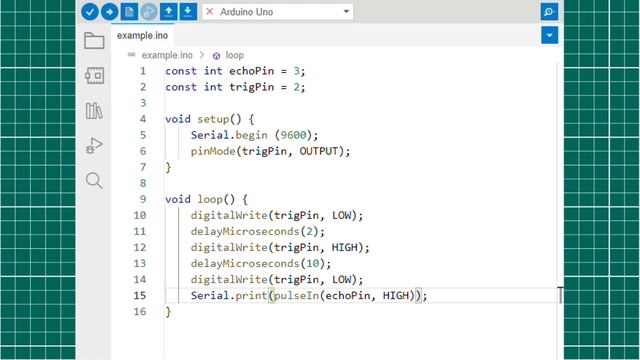Click the greyed-out debug button in toolbar

coord(149,12)
